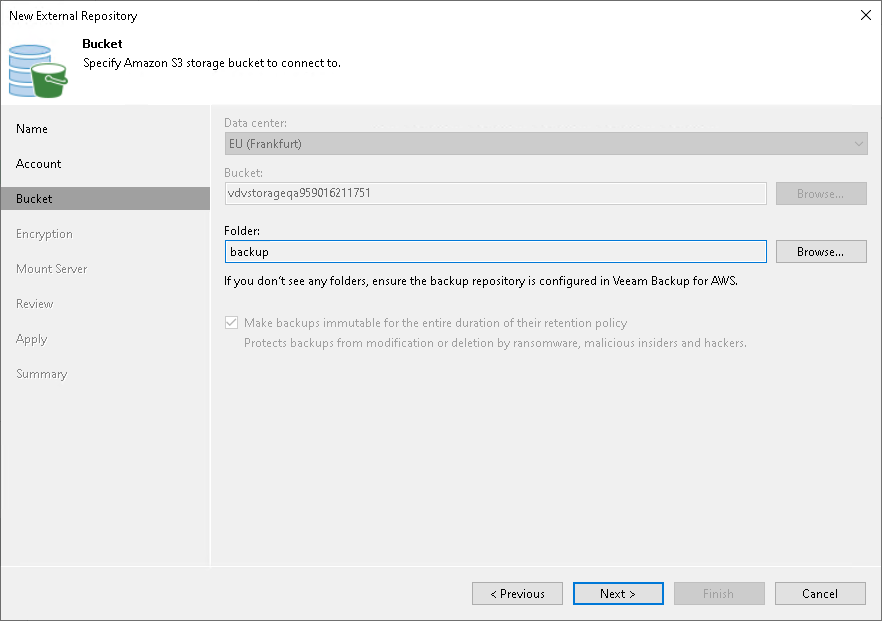Click the 'New External Repository' title text
Image resolution: width=882 pixels, height=621 pixels.
pos(73,16)
